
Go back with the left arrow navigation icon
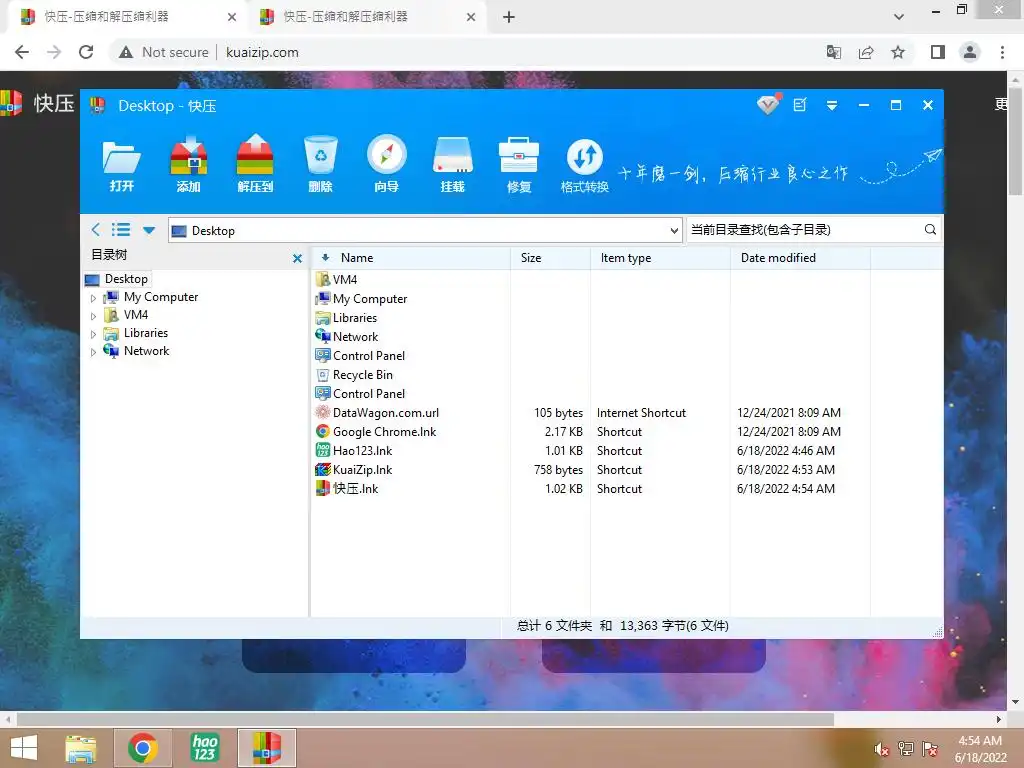96,230
